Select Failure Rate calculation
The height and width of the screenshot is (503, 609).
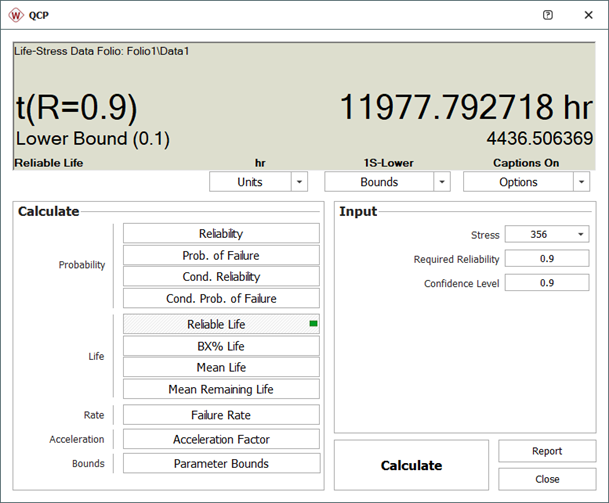coord(221,415)
